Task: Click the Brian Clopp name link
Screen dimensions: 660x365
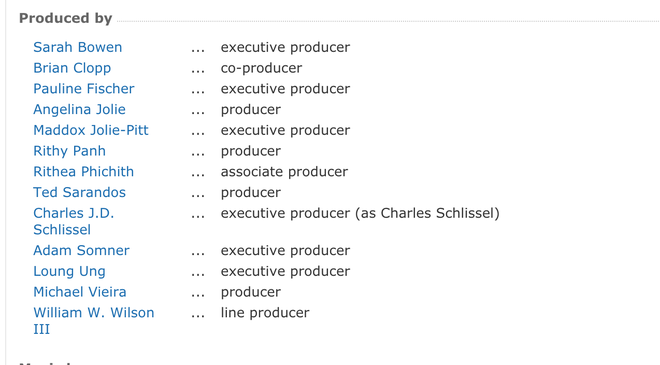Action: [x=72, y=68]
